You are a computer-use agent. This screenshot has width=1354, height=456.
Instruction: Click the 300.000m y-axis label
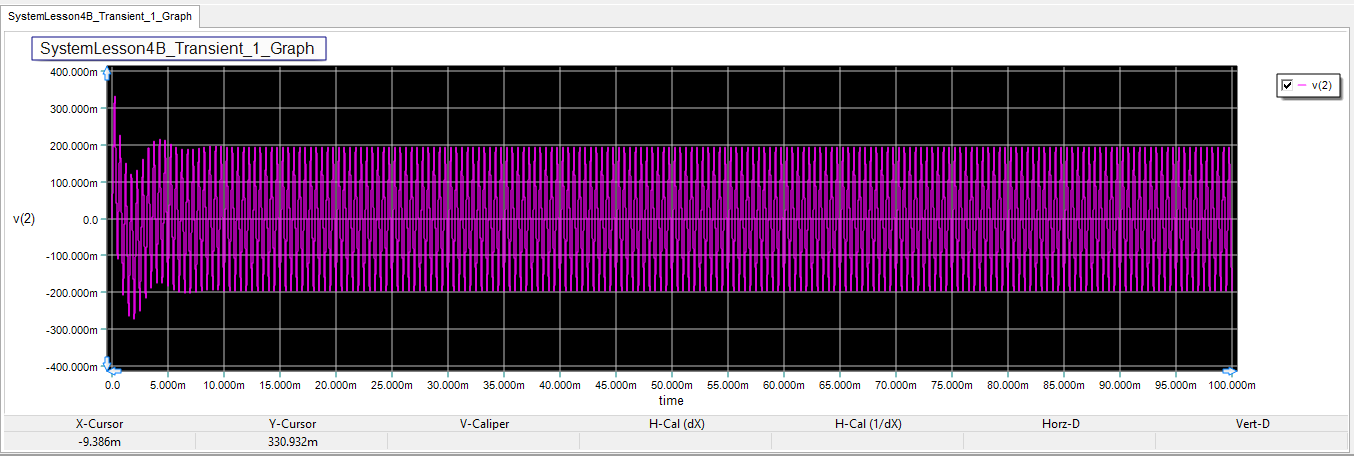click(x=74, y=109)
